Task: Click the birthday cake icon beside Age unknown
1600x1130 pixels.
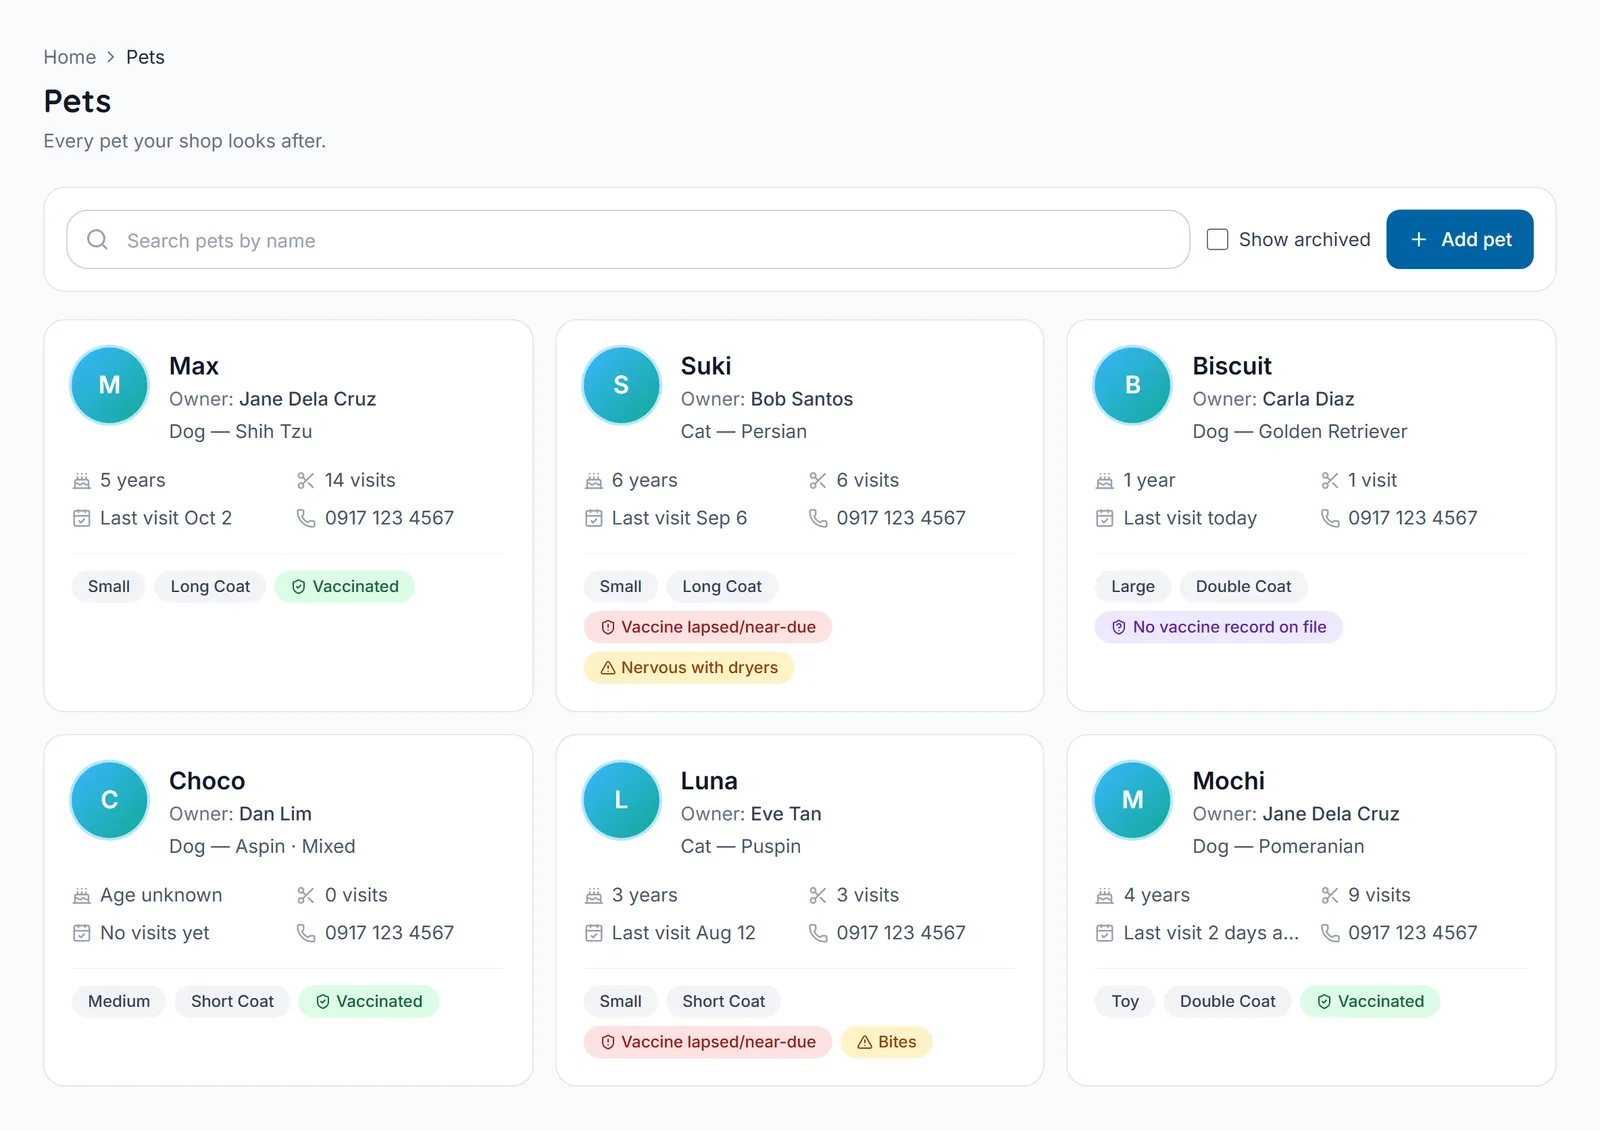Action: 82,896
